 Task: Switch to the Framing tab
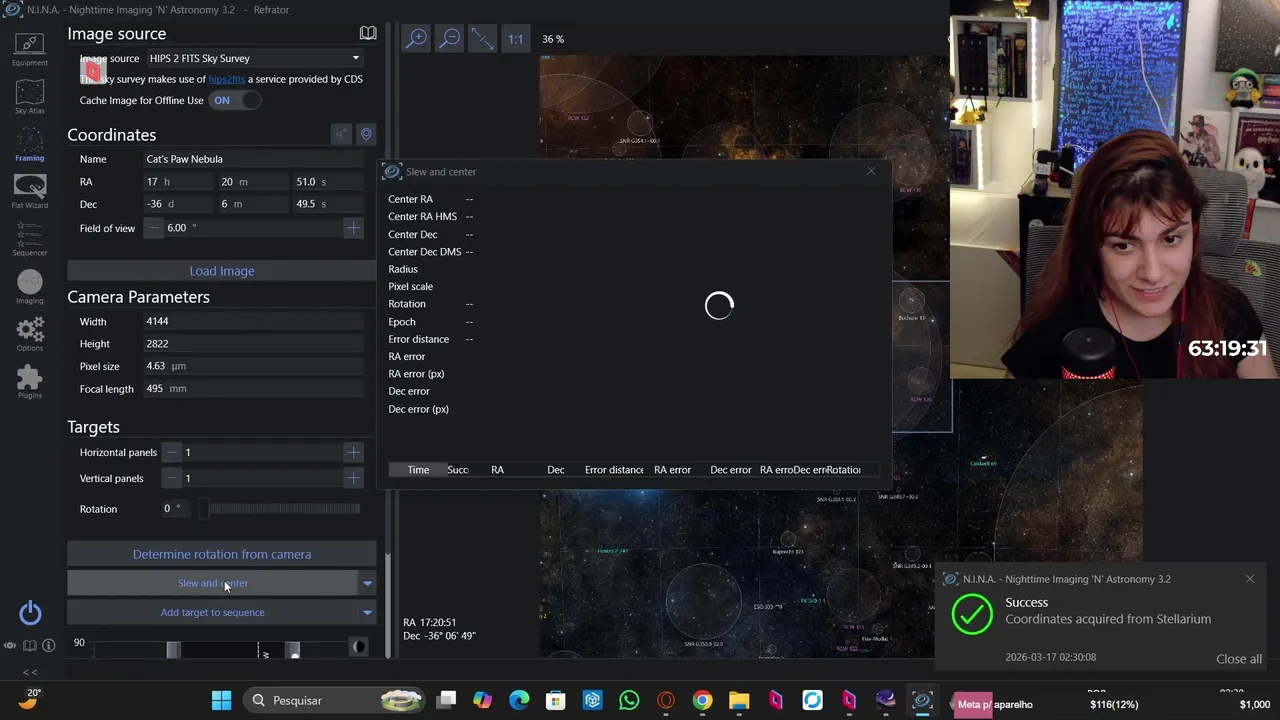[29, 143]
